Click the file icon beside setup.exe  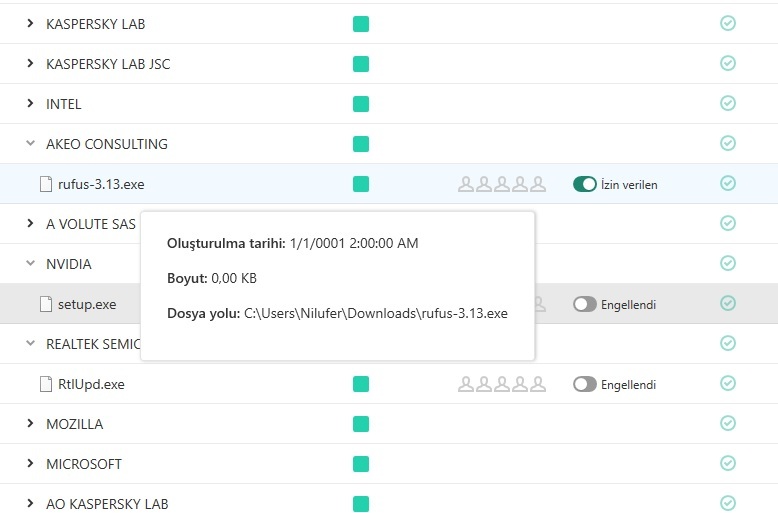(46, 304)
